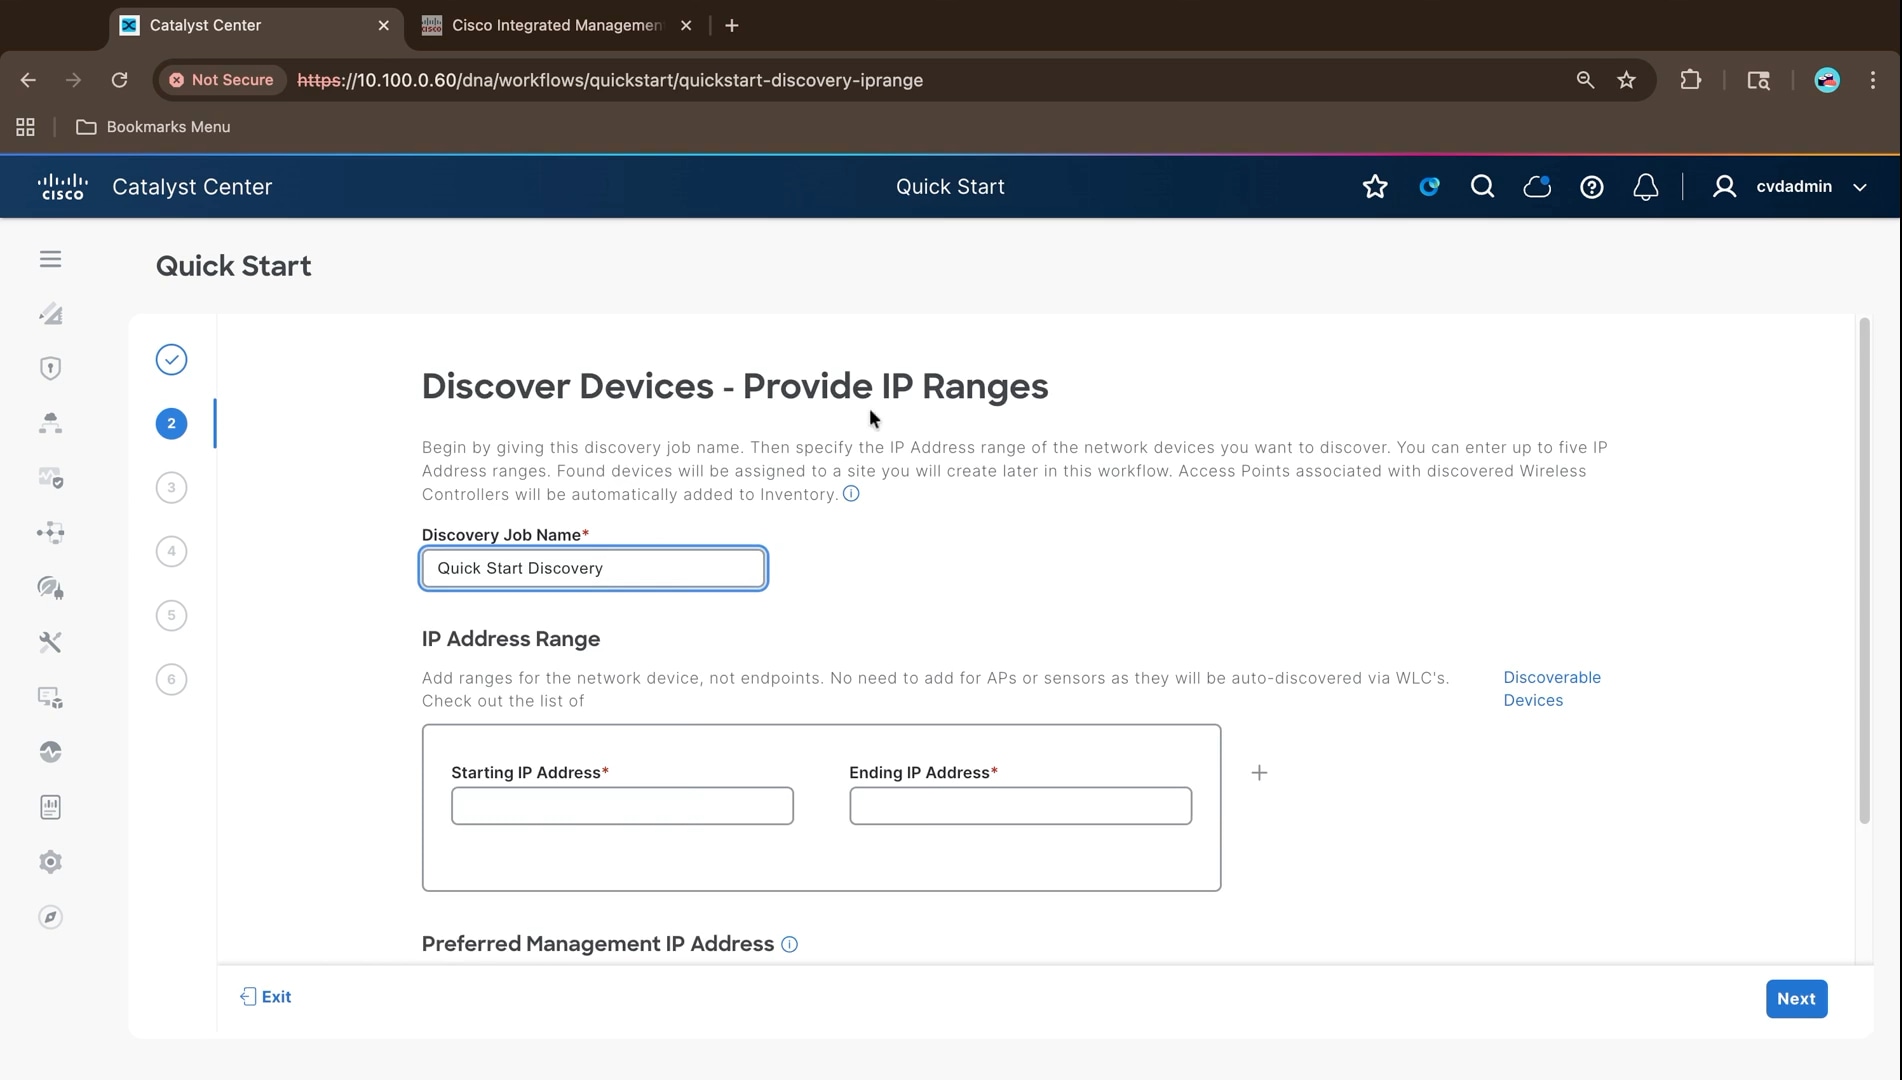Click the notifications bell icon

tap(1645, 187)
